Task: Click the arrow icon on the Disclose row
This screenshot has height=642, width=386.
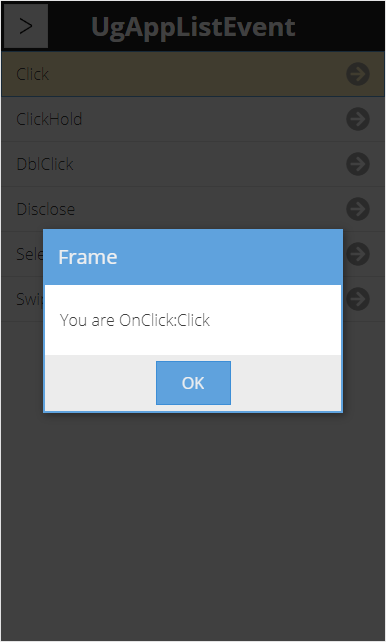Action: pyautogui.click(x=358, y=209)
